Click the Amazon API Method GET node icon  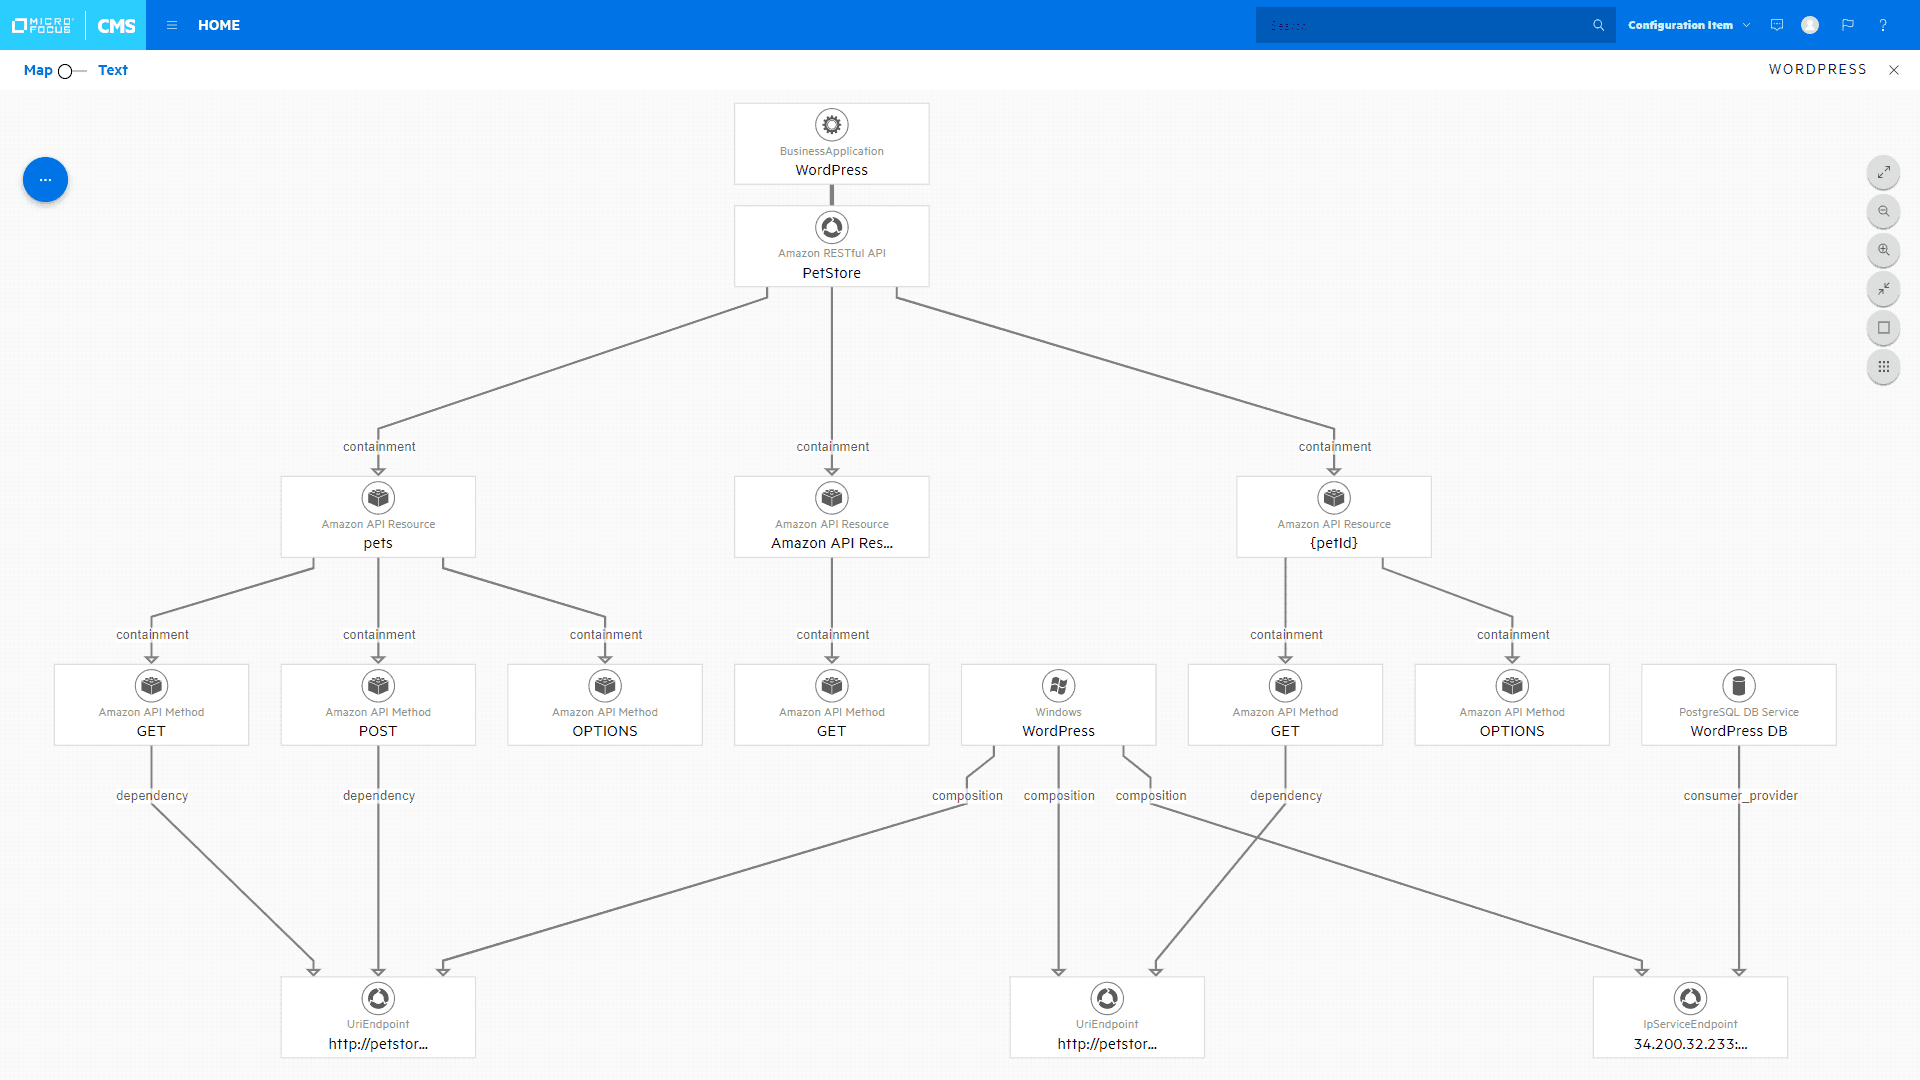tap(150, 684)
